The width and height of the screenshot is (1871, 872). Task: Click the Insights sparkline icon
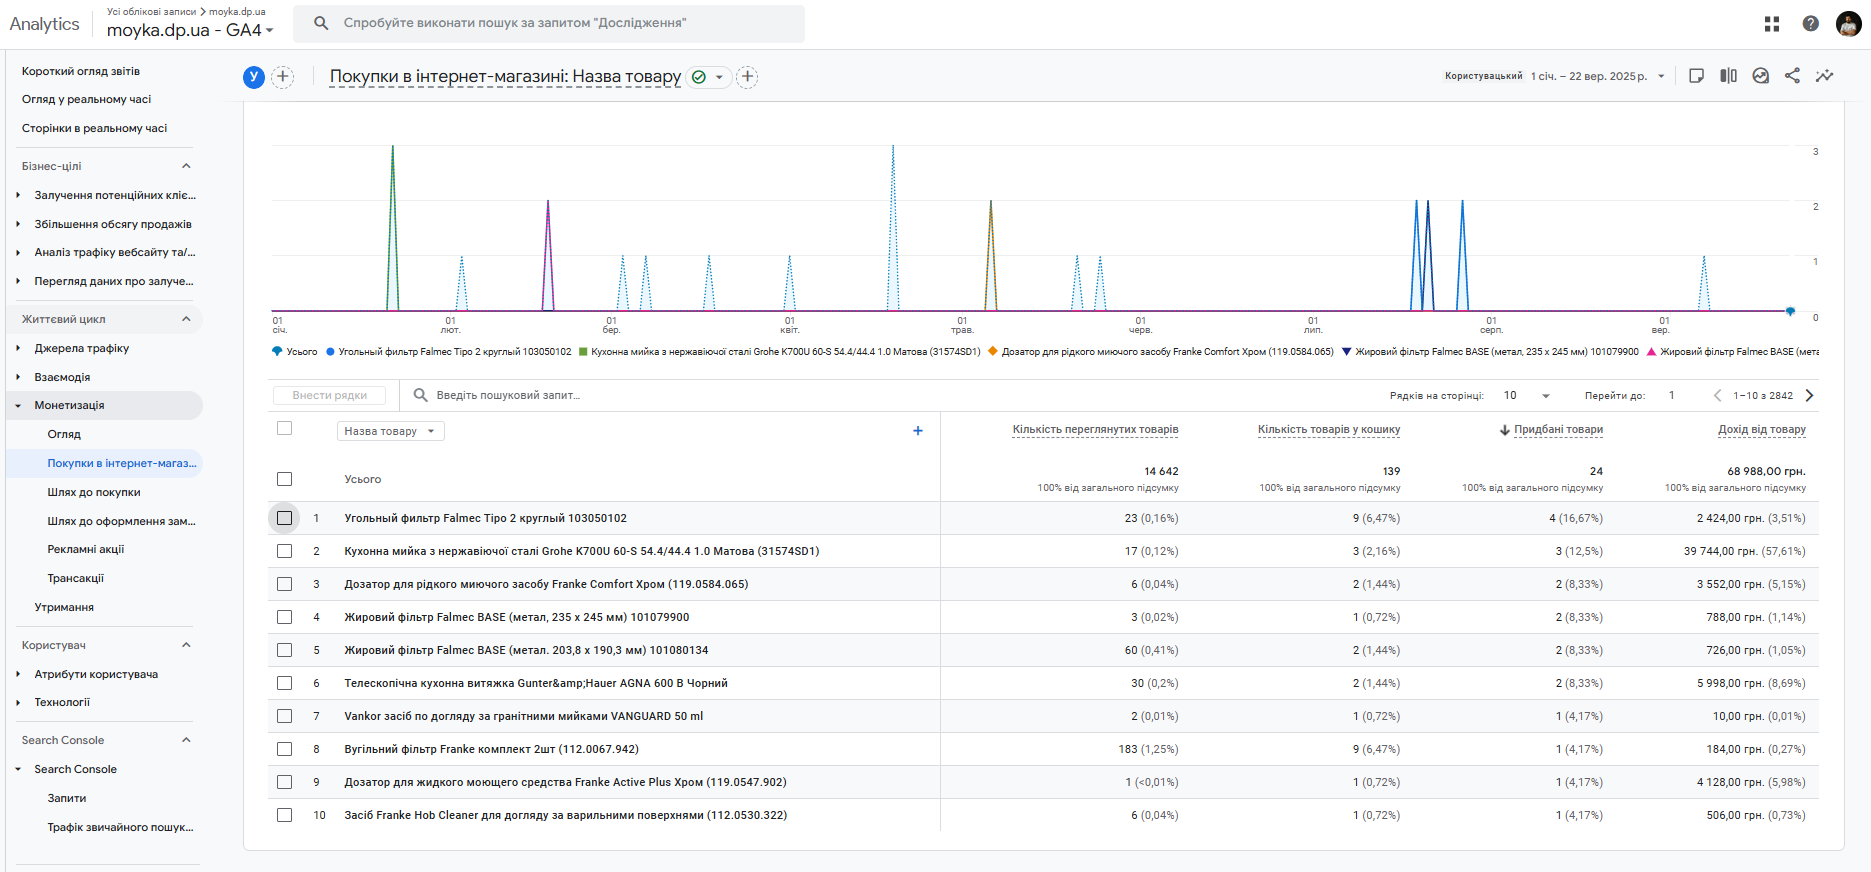pos(1824,76)
